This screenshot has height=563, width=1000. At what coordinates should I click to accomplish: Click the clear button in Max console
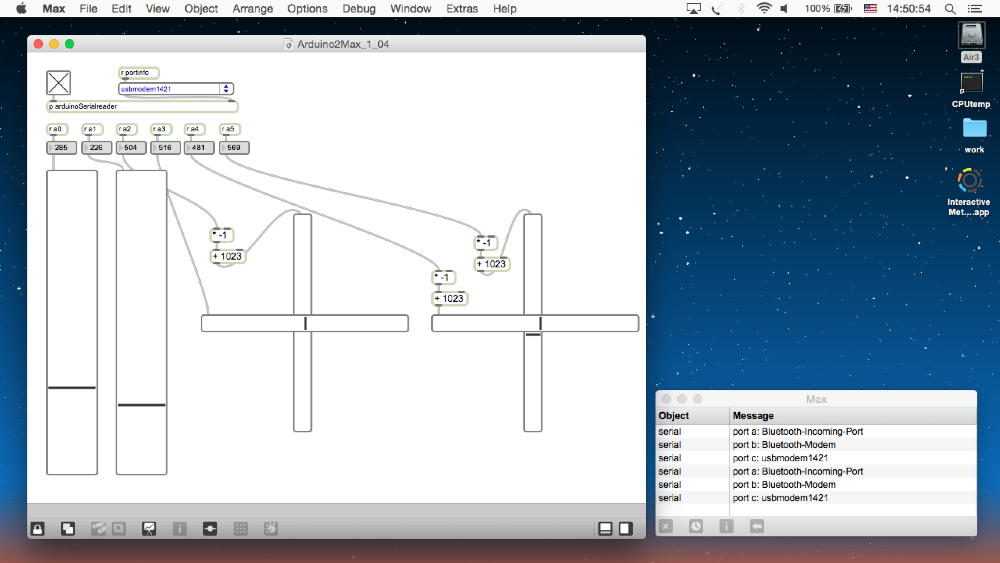pos(666,526)
